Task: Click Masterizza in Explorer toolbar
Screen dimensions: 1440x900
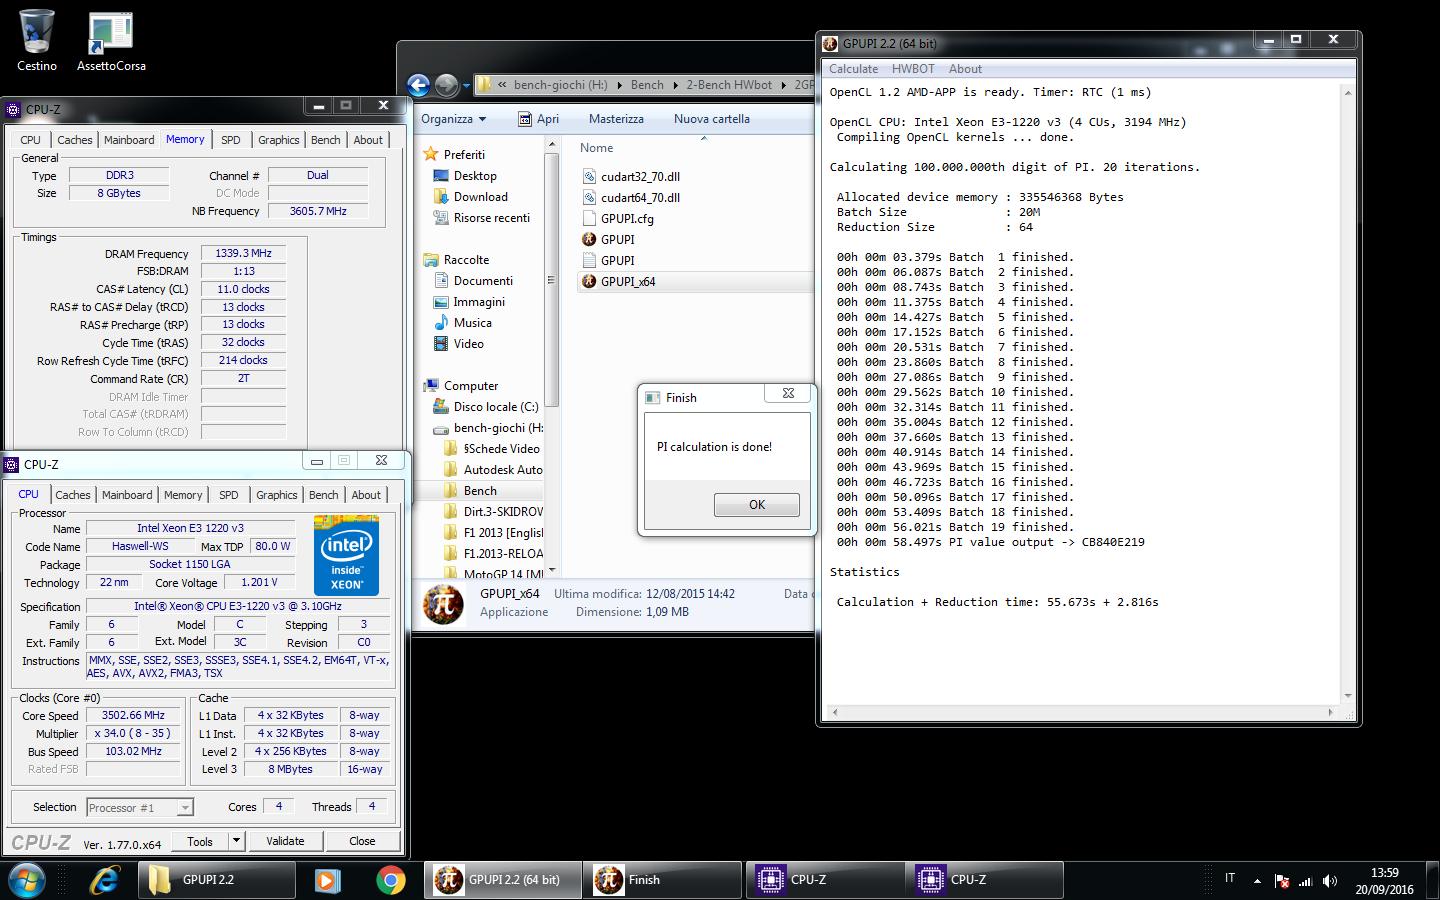Action: tap(616, 118)
